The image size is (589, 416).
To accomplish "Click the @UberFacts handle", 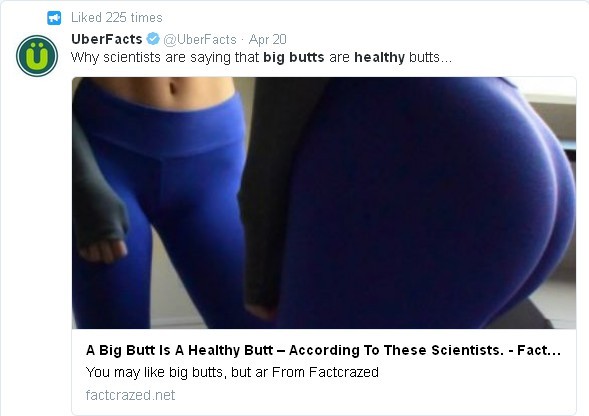I will [200, 39].
